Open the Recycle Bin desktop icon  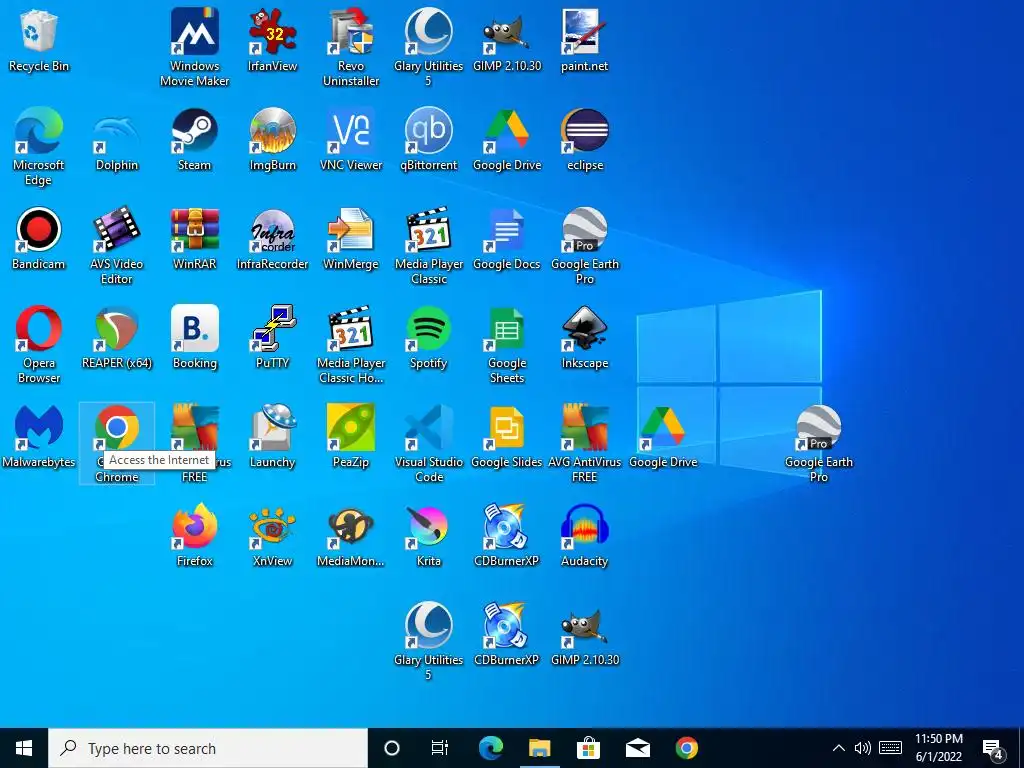pyautogui.click(x=39, y=39)
